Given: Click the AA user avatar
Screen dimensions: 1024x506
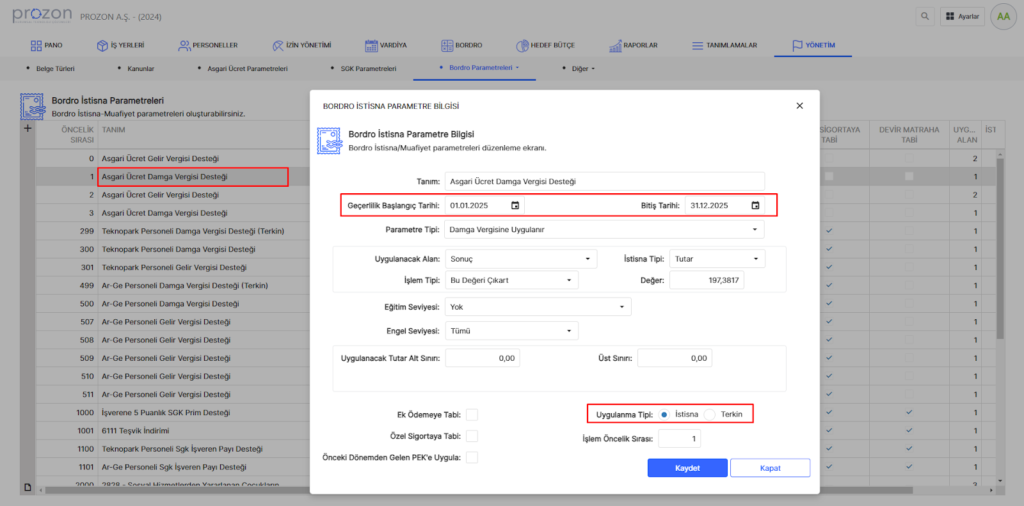Looking at the screenshot, I should [x=1001, y=17].
